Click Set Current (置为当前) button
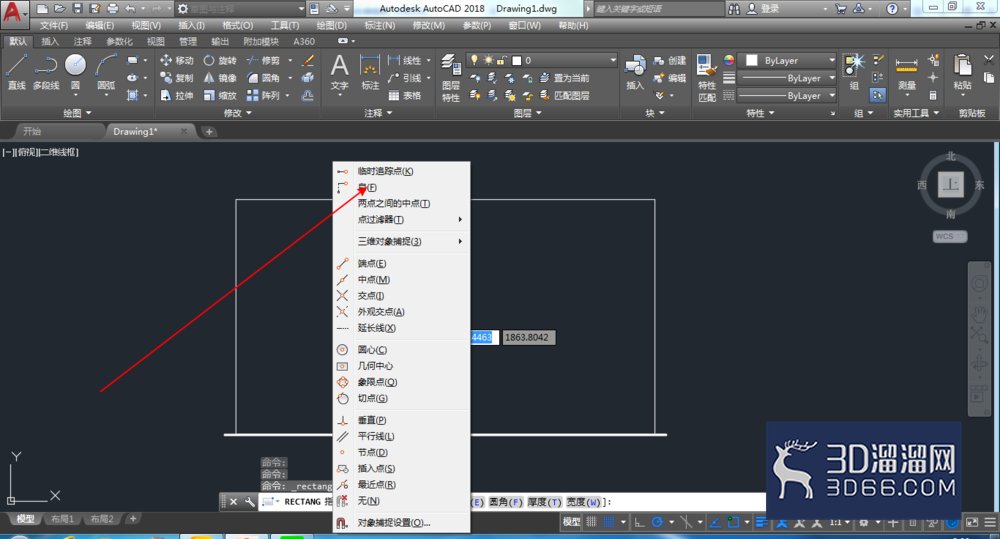Screen dimensions: 1000x539 [564, 78]
